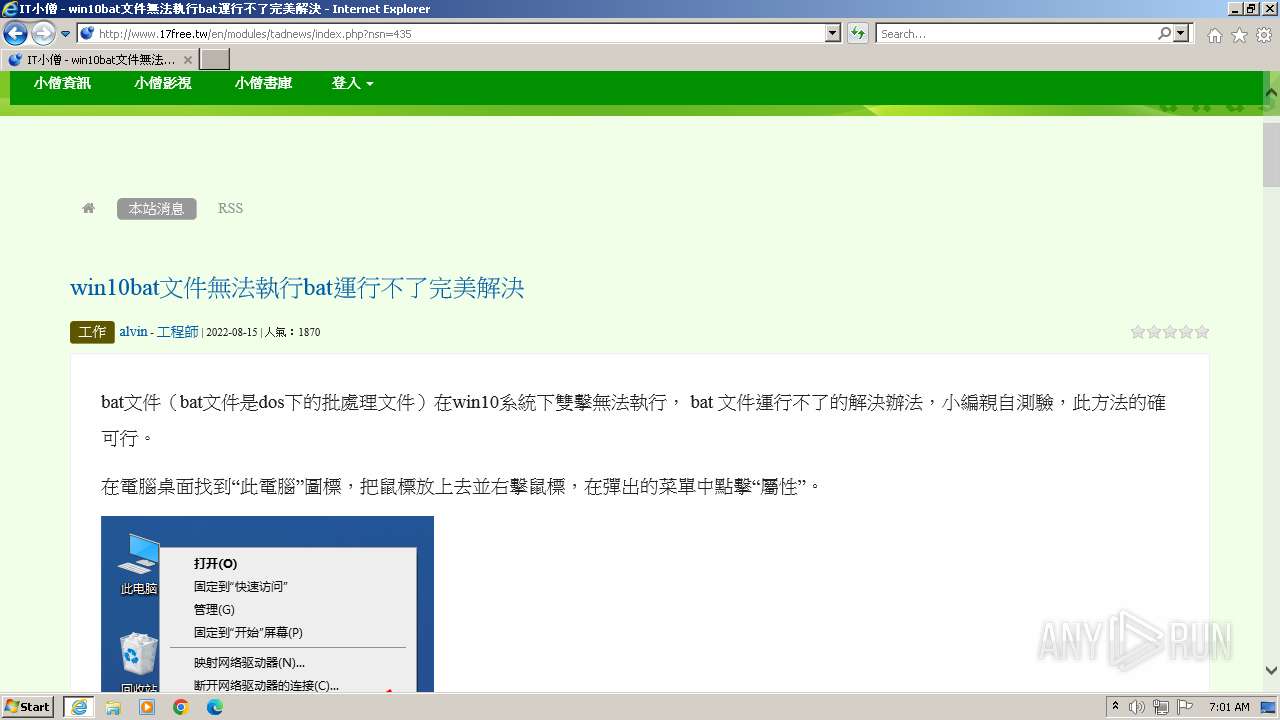1280x720 pixels.
Task: Click the 7:01 AM system clock
Action: pos(1229,707)
